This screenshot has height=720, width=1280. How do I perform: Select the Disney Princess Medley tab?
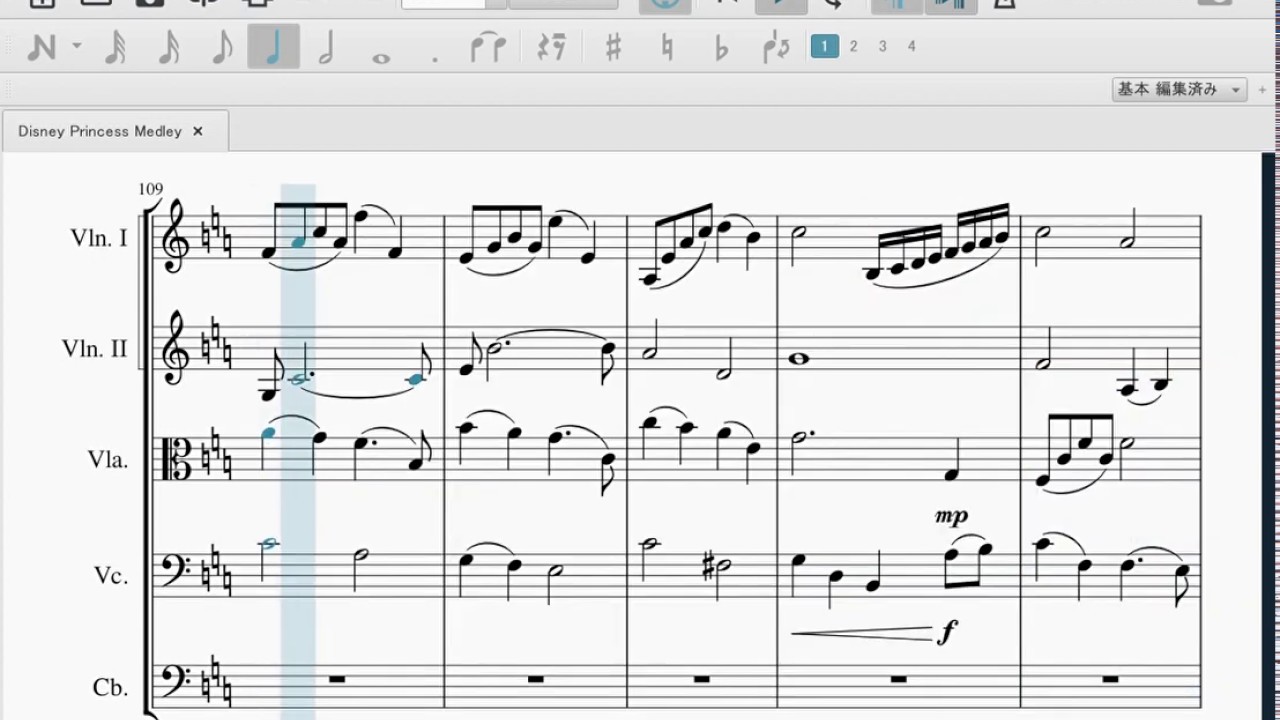(100, 131)
